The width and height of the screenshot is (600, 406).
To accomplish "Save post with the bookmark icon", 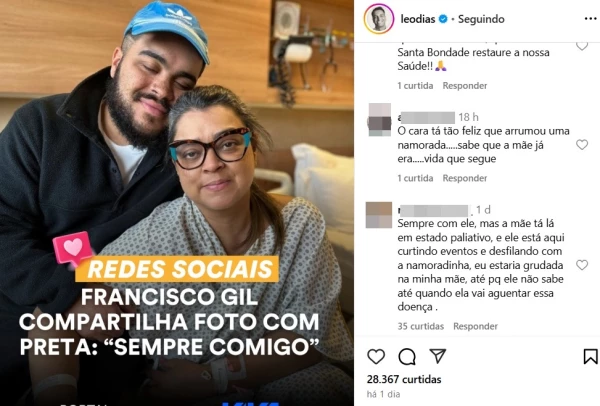I will click(590, 356).
